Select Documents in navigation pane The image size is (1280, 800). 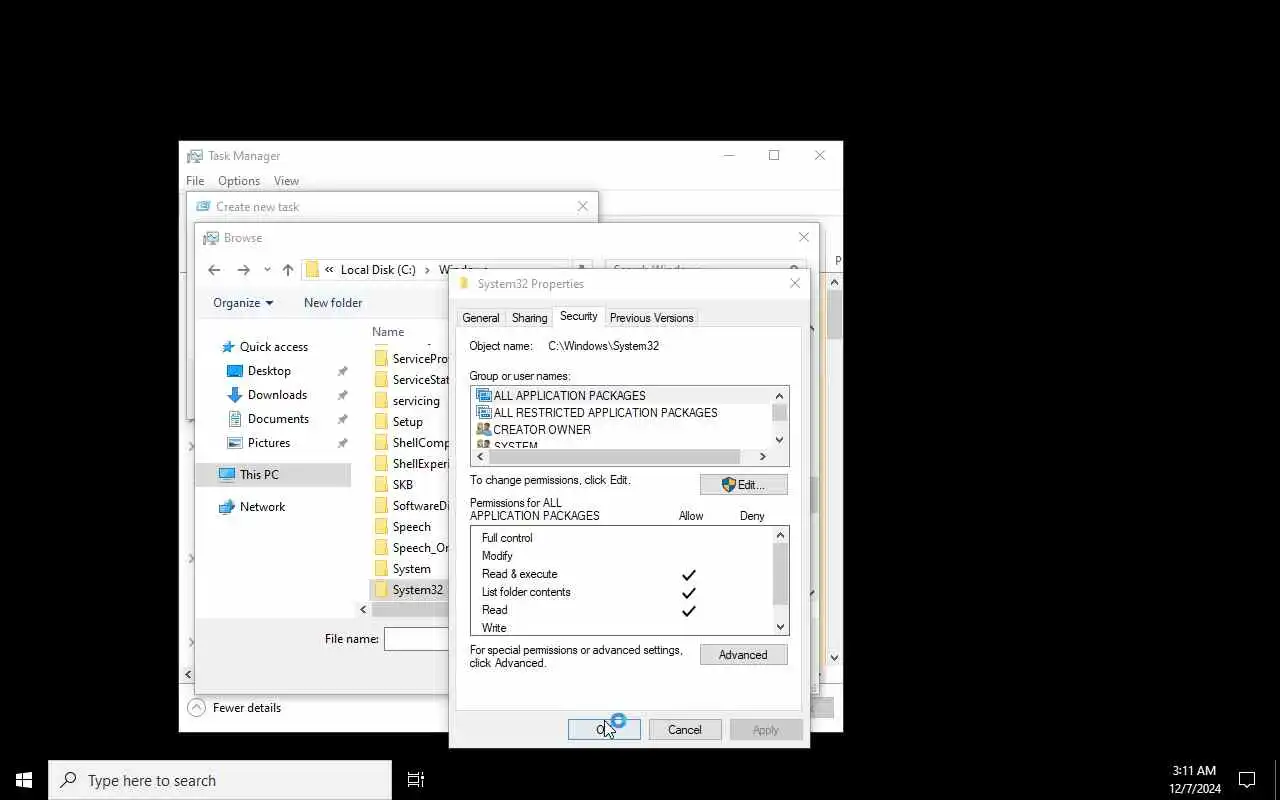click(x=278, y=419)
